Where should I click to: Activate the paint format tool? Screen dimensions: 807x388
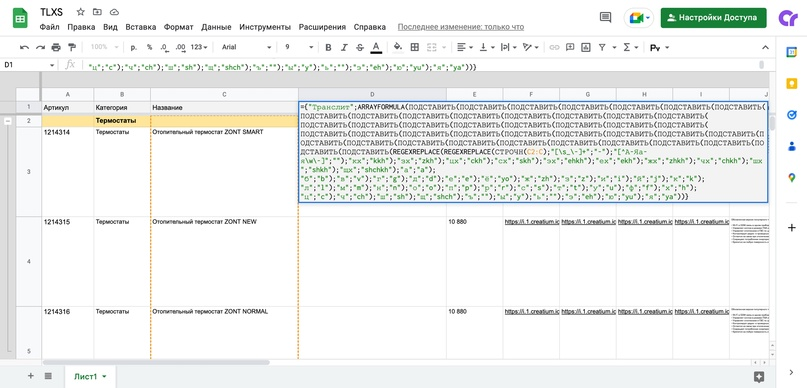pos(72,47)
